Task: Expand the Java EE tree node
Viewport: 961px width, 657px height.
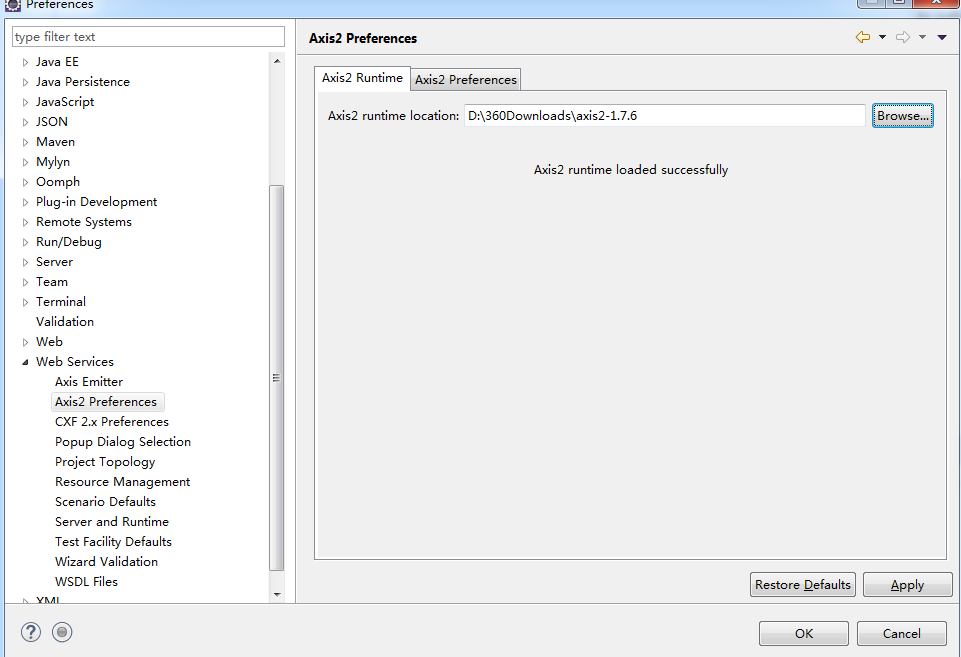Action: (x=25, y=63)
